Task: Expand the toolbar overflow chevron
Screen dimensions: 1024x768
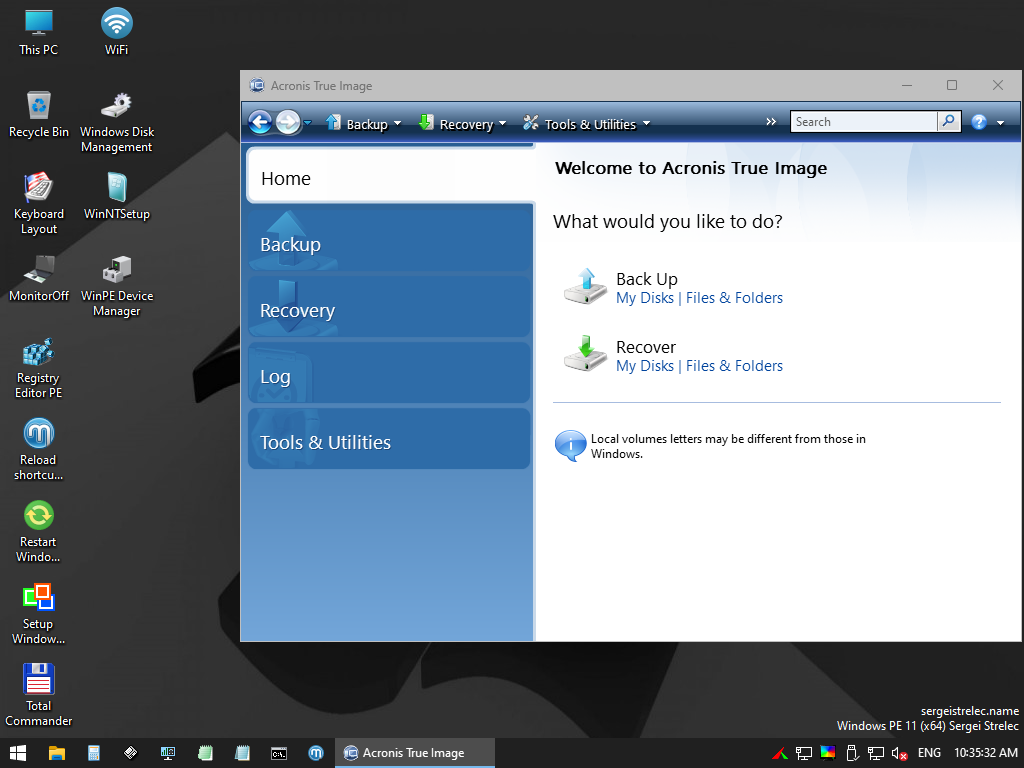Action: click(770, 120)
